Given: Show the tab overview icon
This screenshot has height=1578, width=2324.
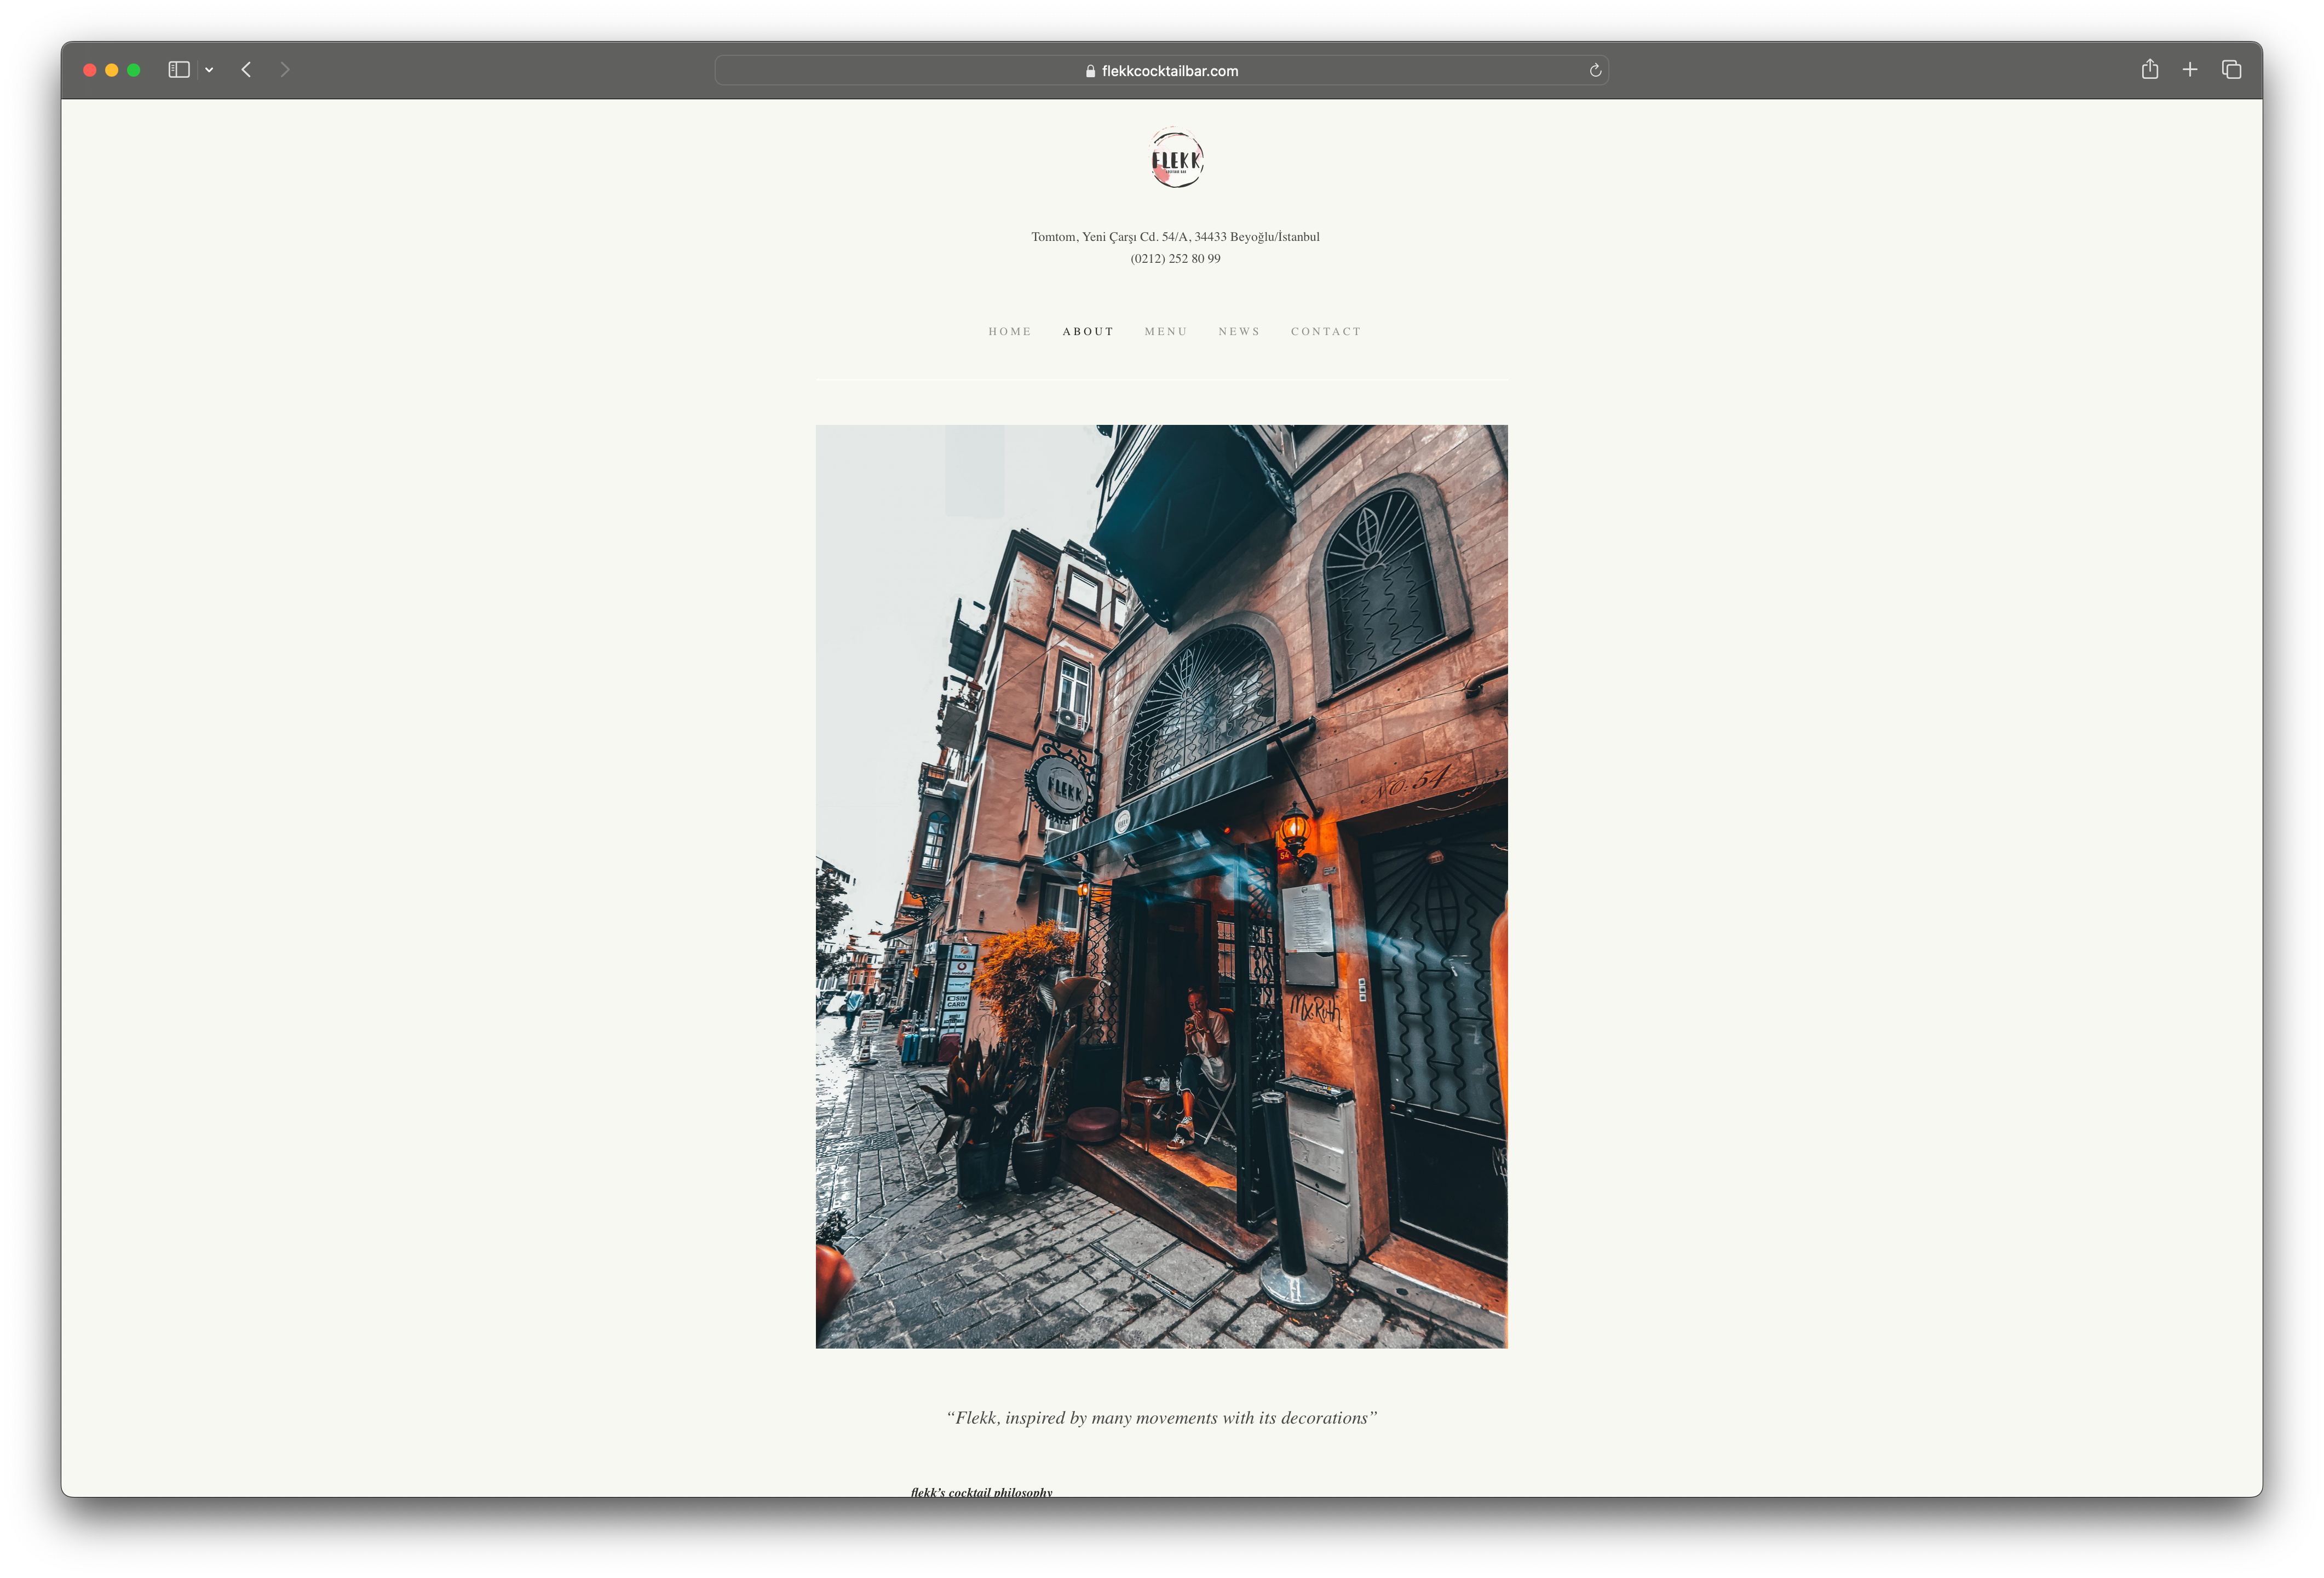Looking at the screenshot, I should [x=2231, y=70].
